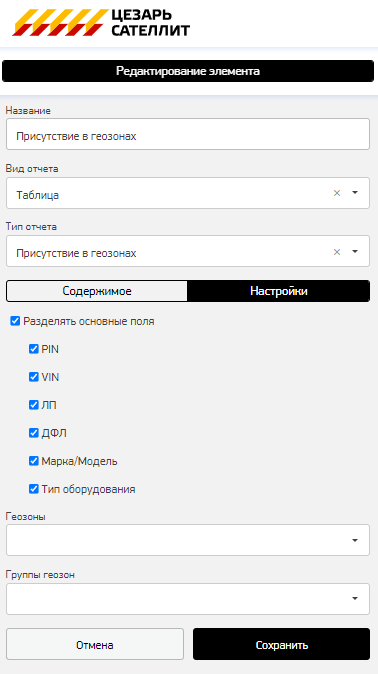Uncheck Тип оборудования checkbox
The width and height of the screenshot is (378, 674).
(34, 489)
